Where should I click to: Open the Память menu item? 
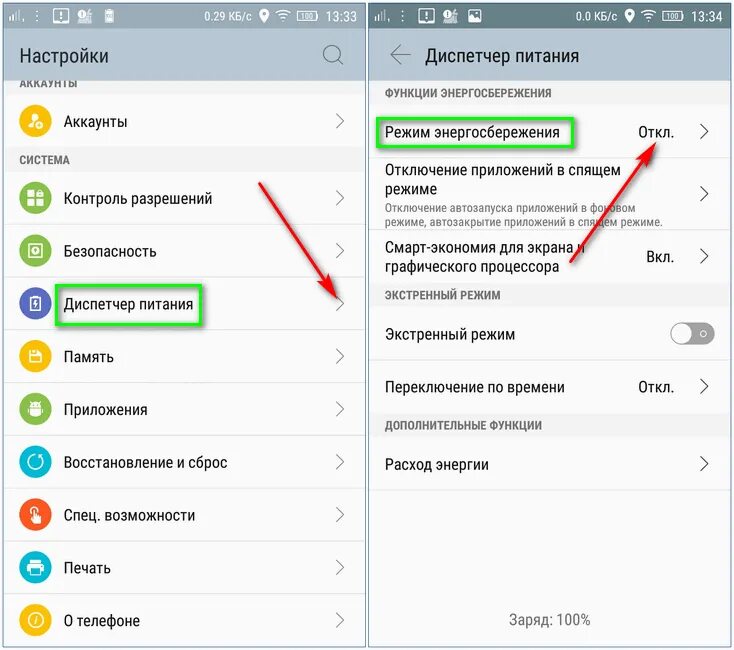184,357
